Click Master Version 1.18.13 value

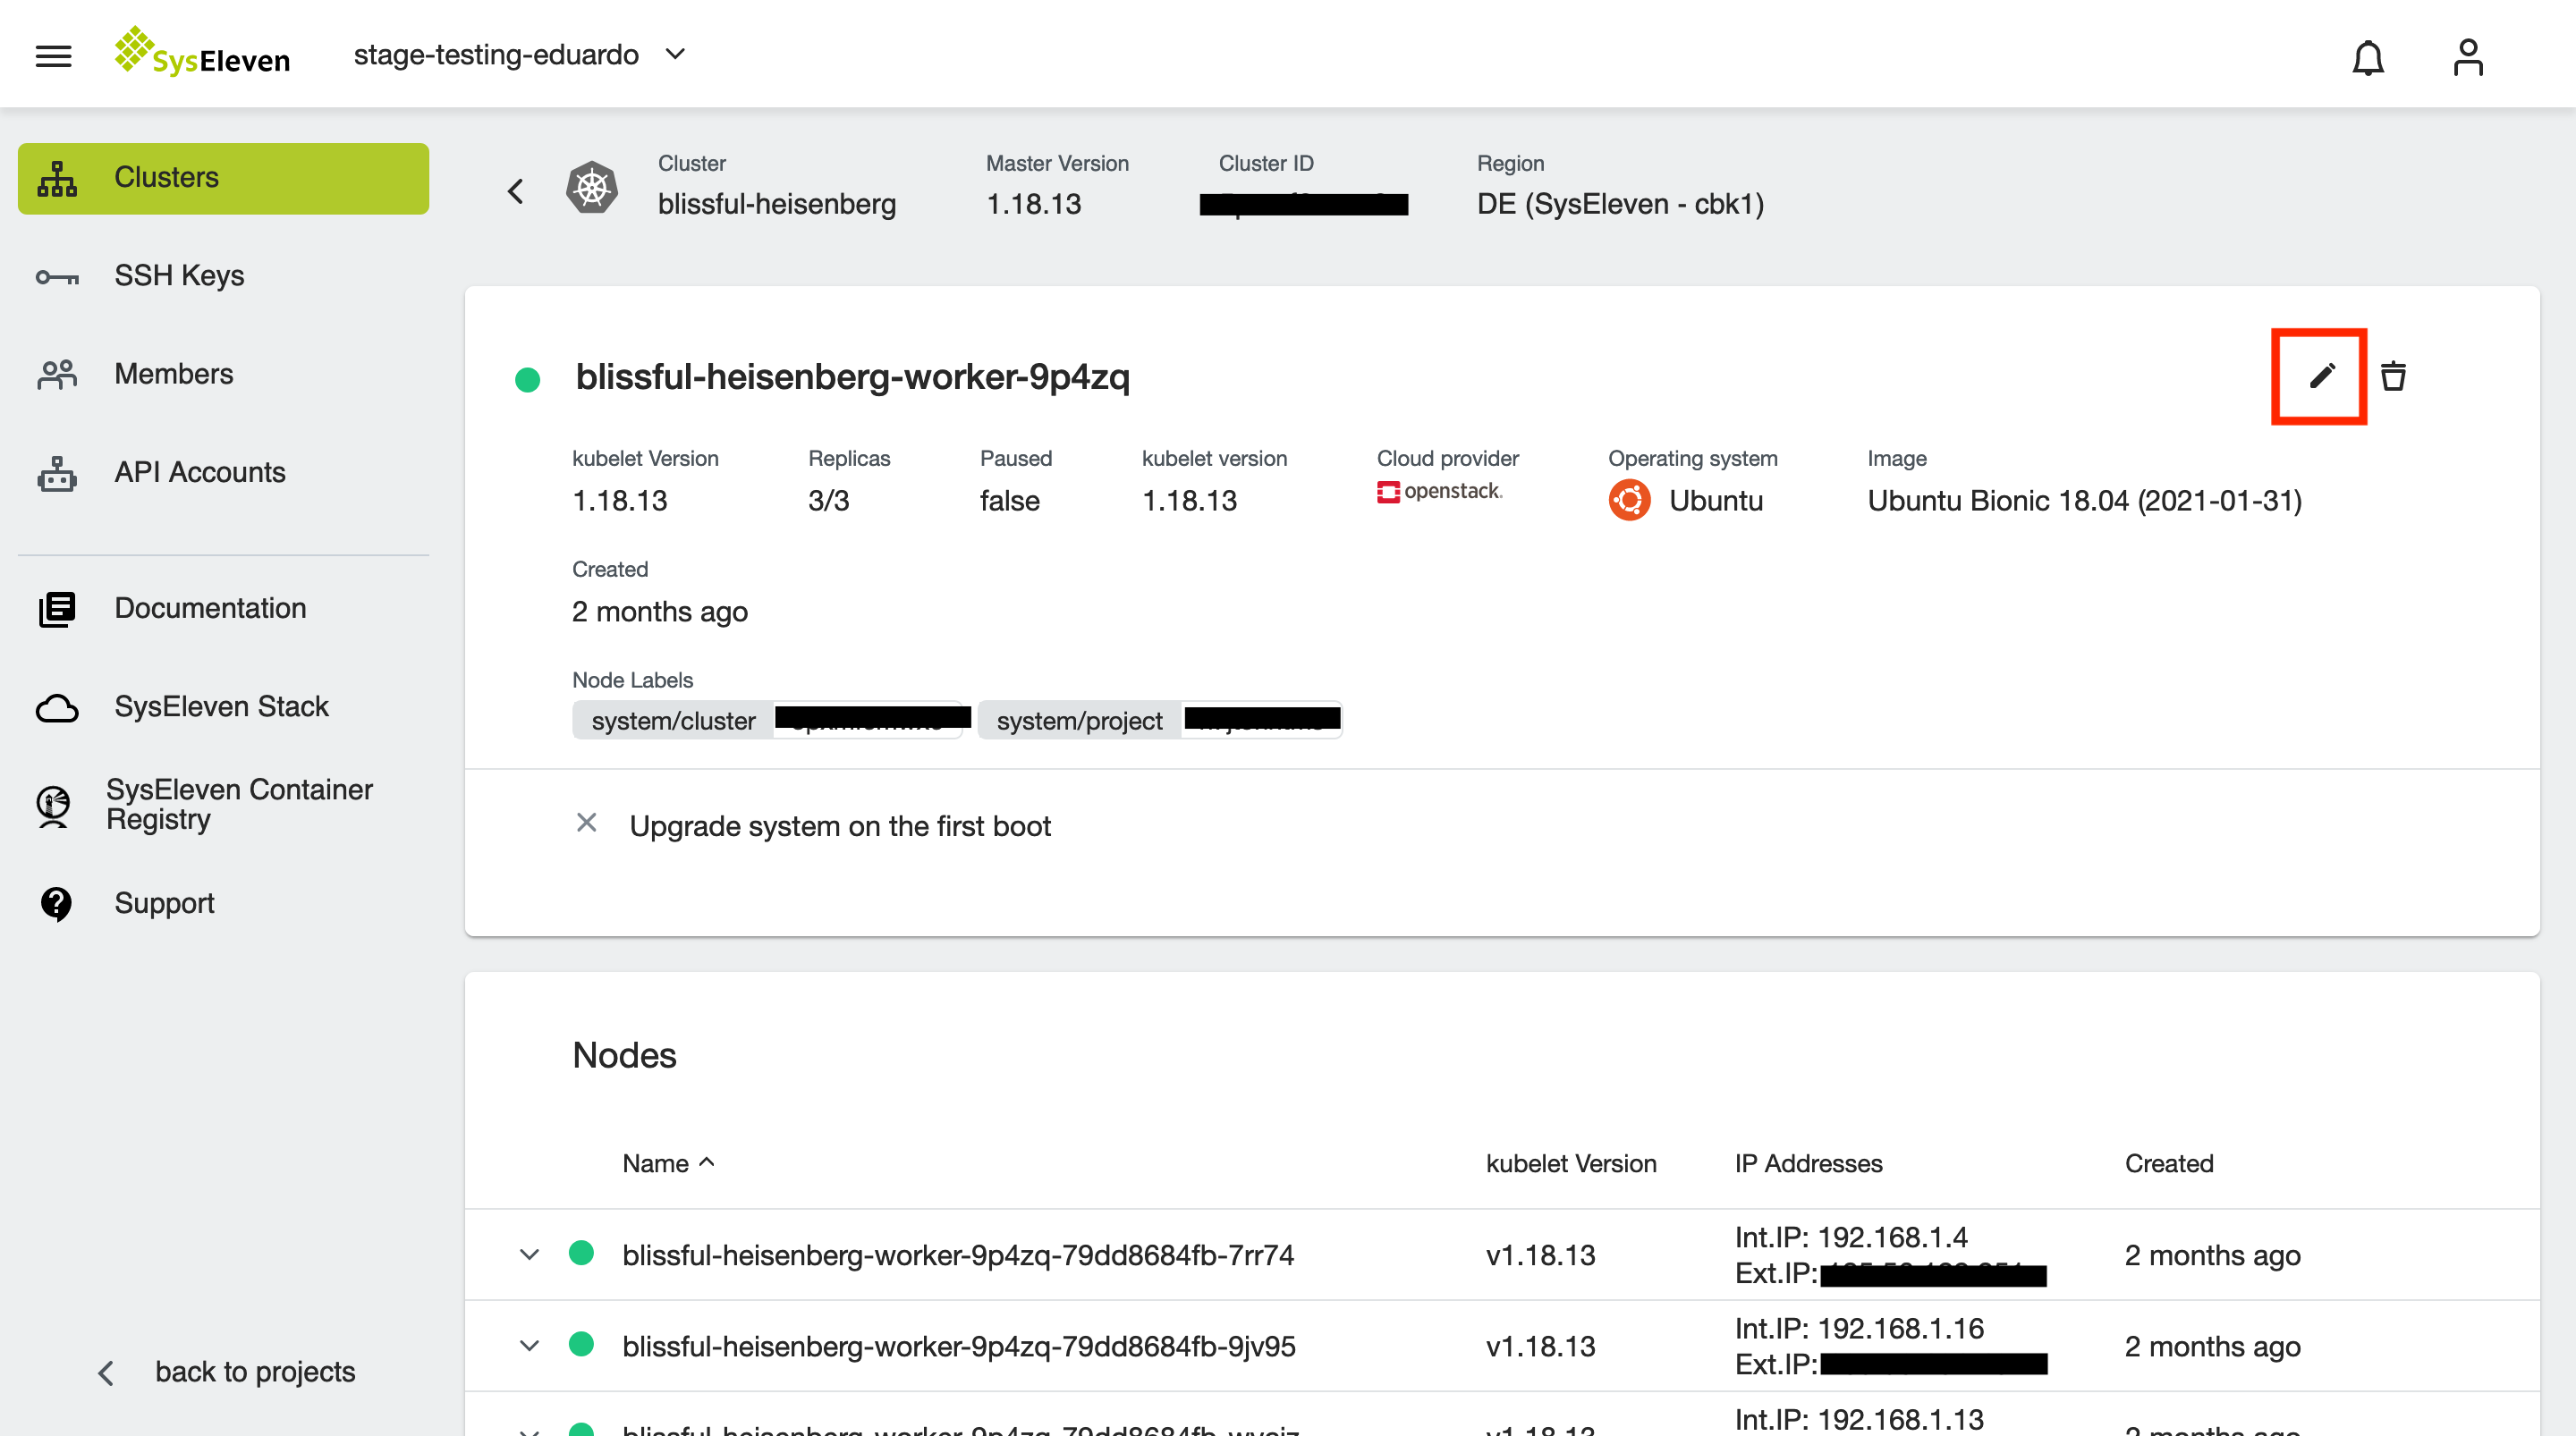click(1033, 204)
